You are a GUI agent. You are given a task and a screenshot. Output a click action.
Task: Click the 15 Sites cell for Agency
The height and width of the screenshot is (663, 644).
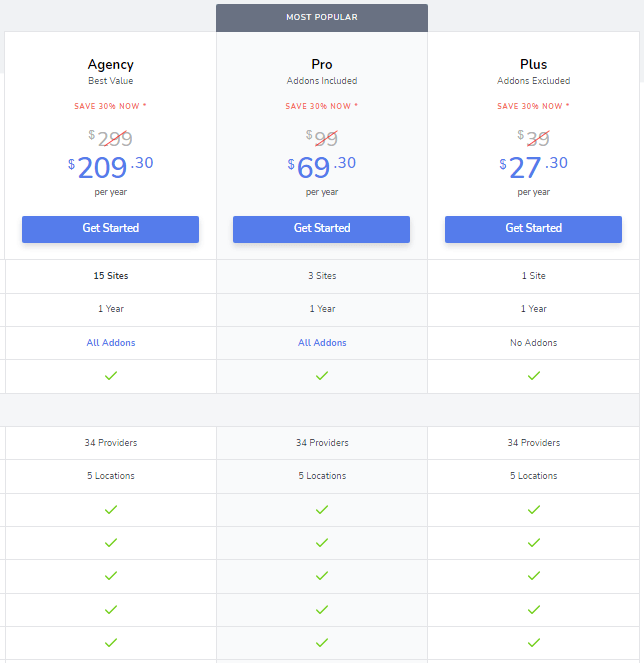click(x=110, y=276)
